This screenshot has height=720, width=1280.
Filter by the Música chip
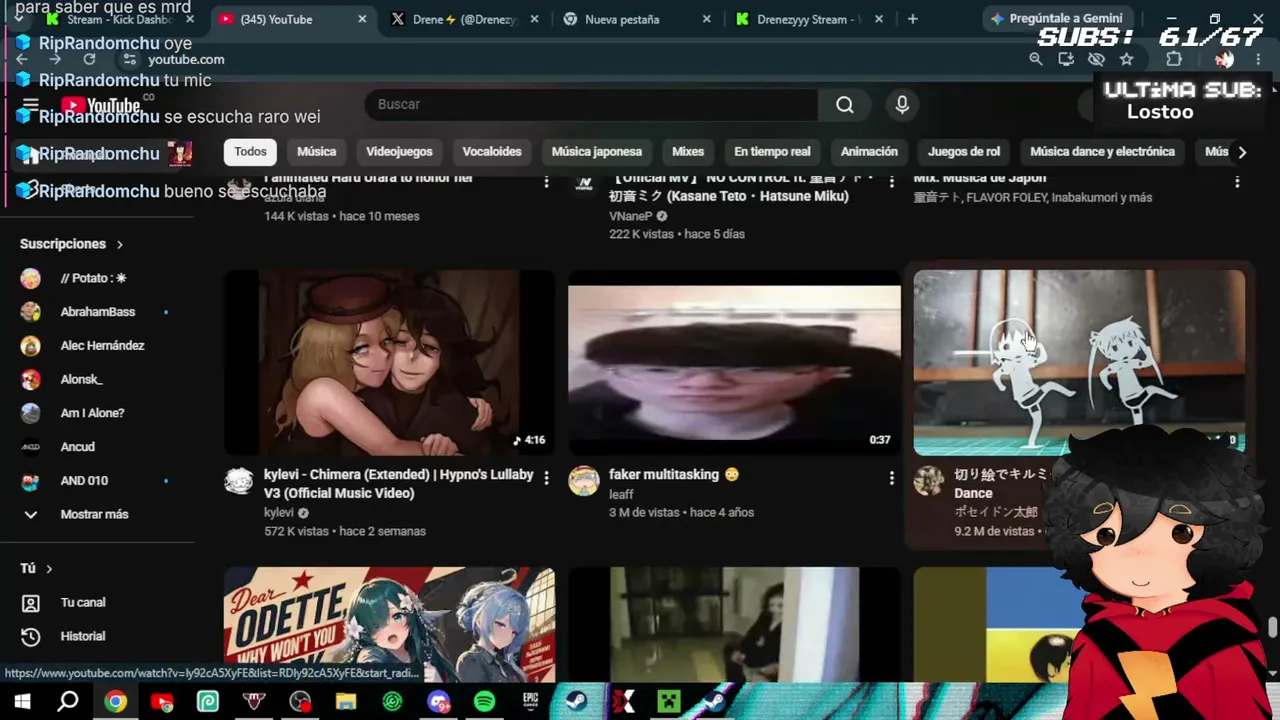coord(316,152)
